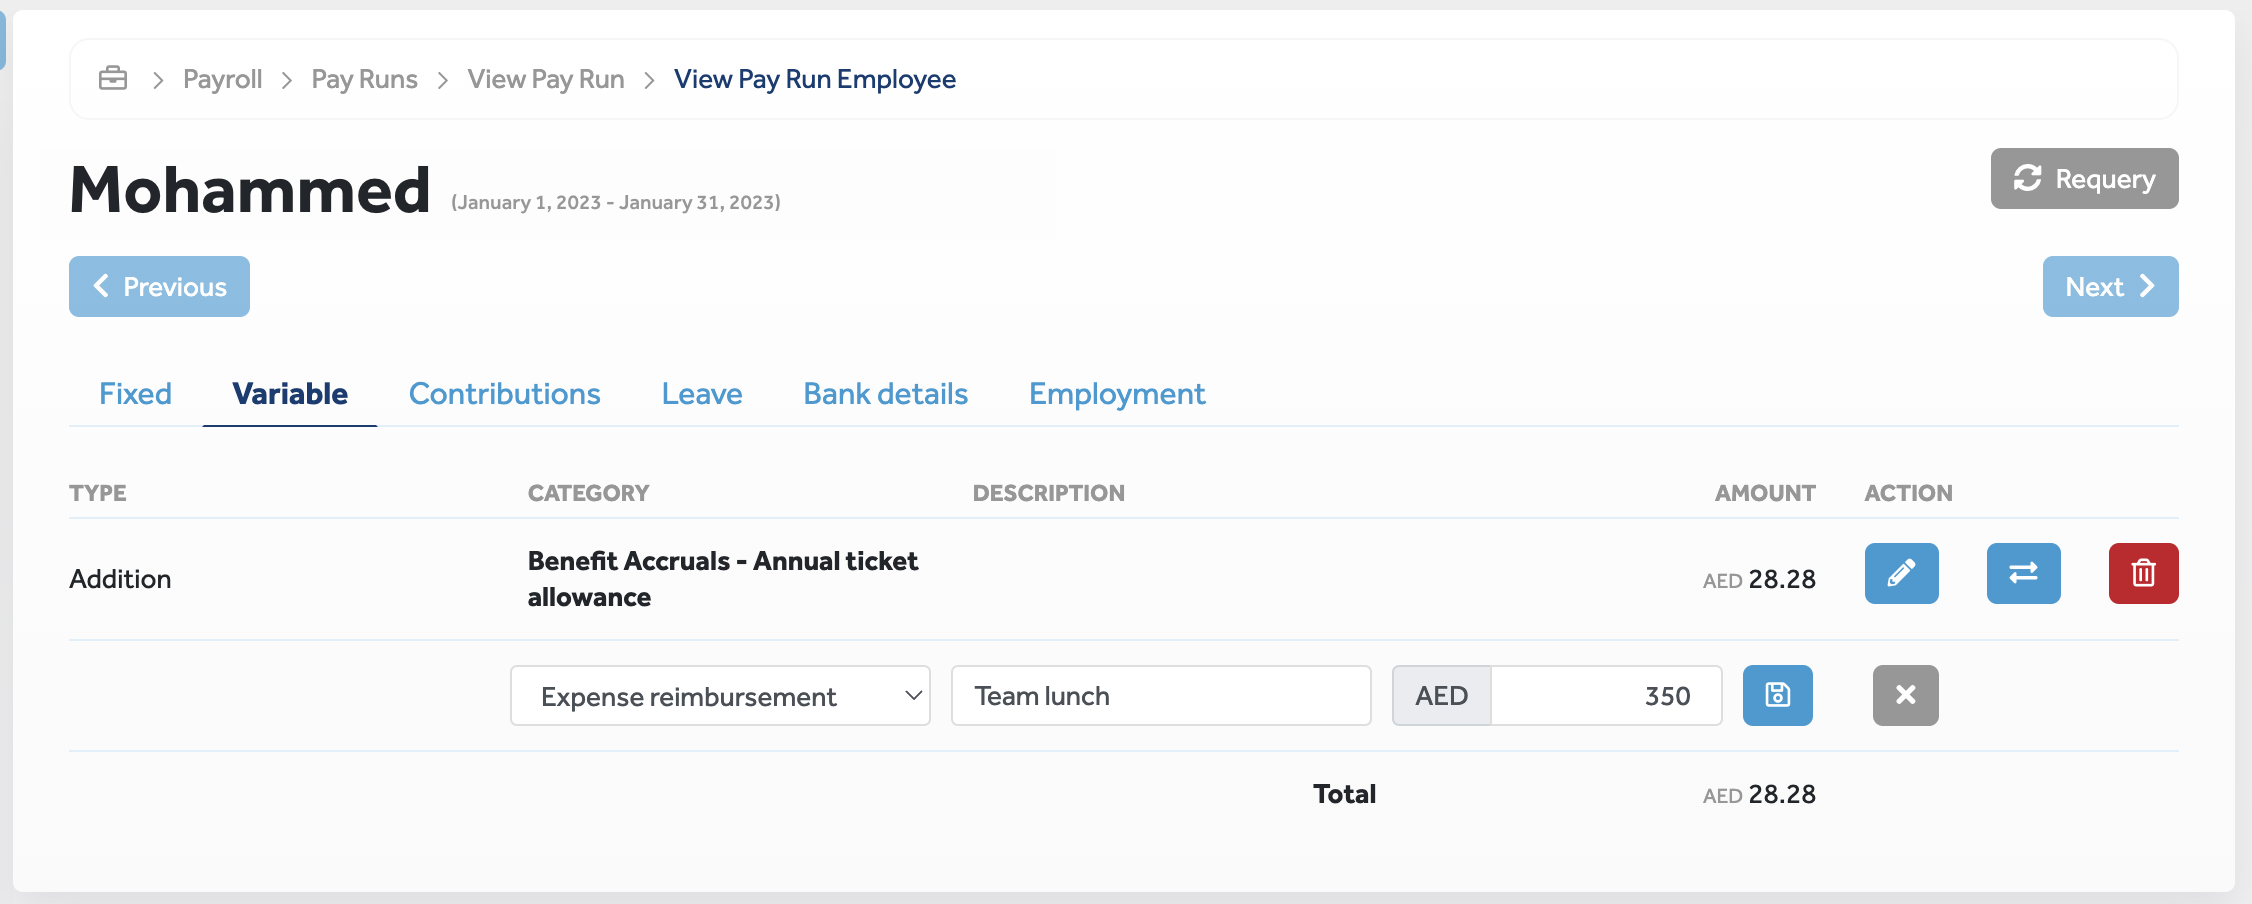Delete the Benefit Accruals row with trash icon

[x=2143, y=573]
